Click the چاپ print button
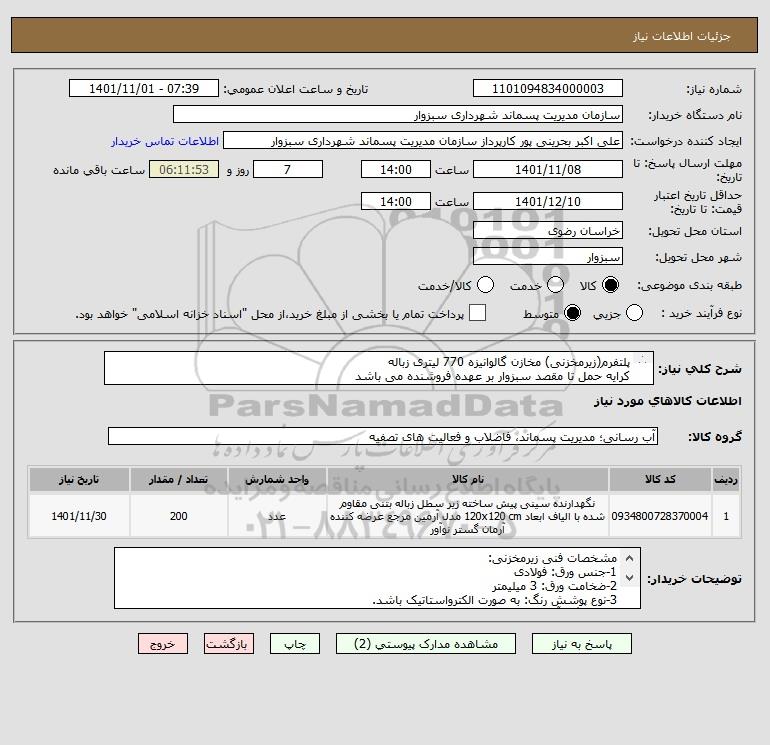The height and width of the screenshot is (745, 770). point(295,644)
